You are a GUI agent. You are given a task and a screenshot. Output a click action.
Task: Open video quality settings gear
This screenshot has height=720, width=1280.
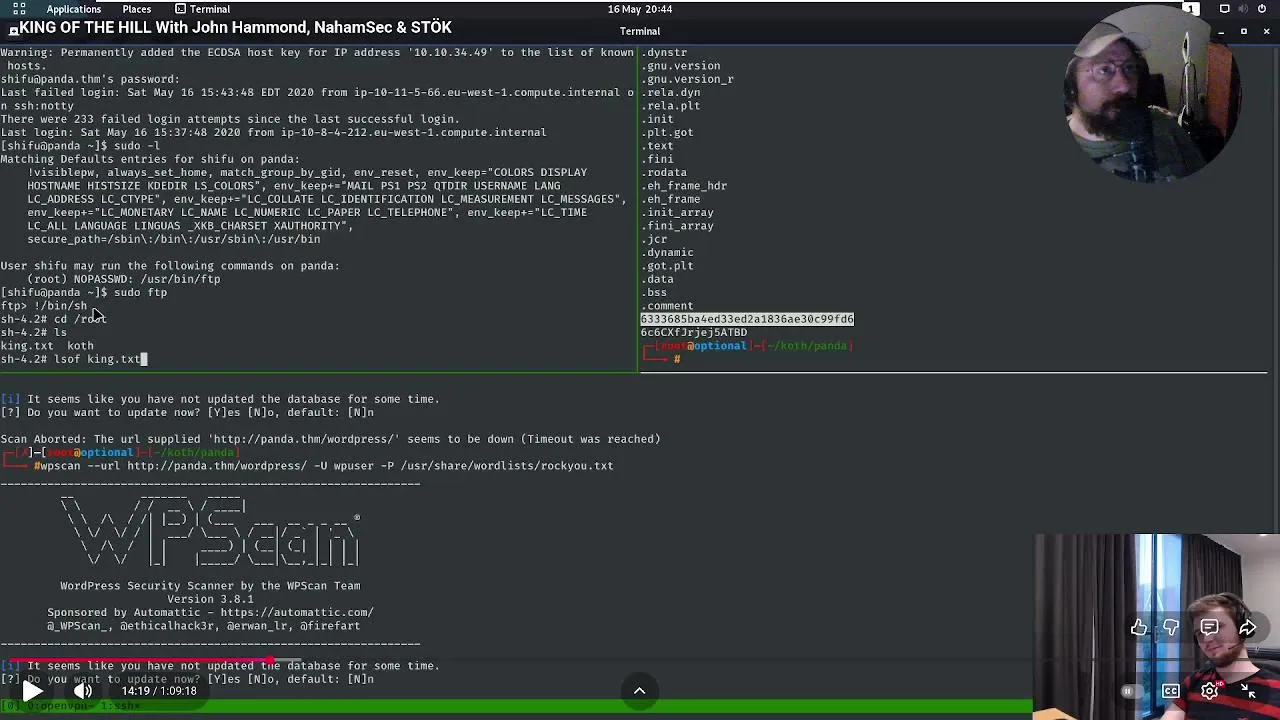tap(1209, 690)
